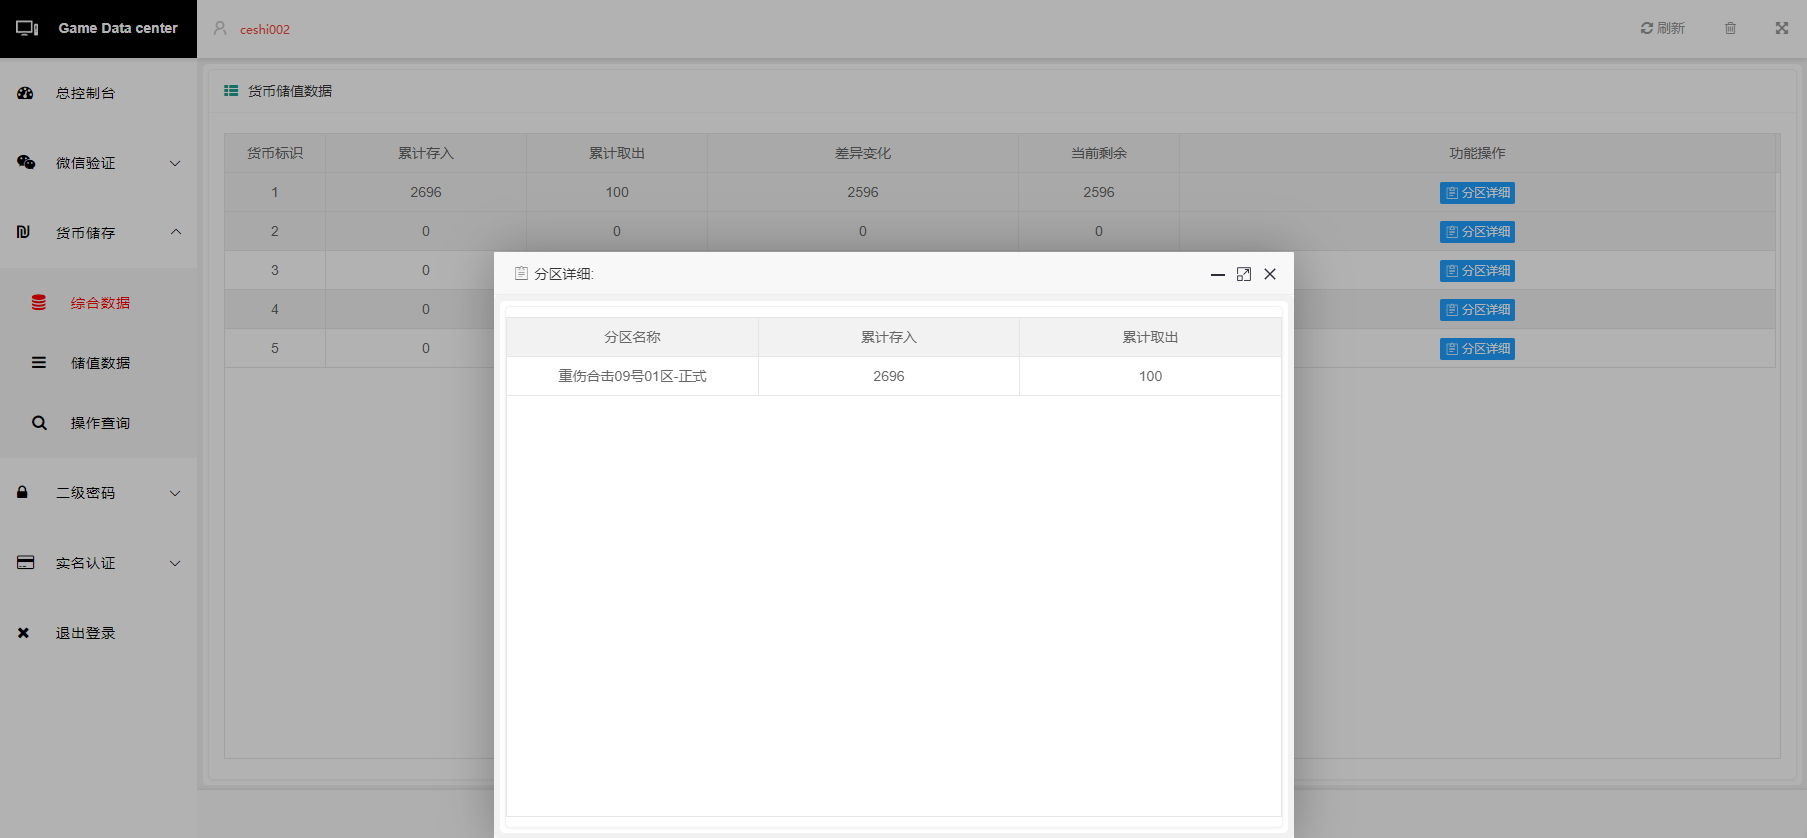The width and height of the screenshot is (1807, 838).
Task: Open the 储值数据 menu item
Action: [100, 363]
